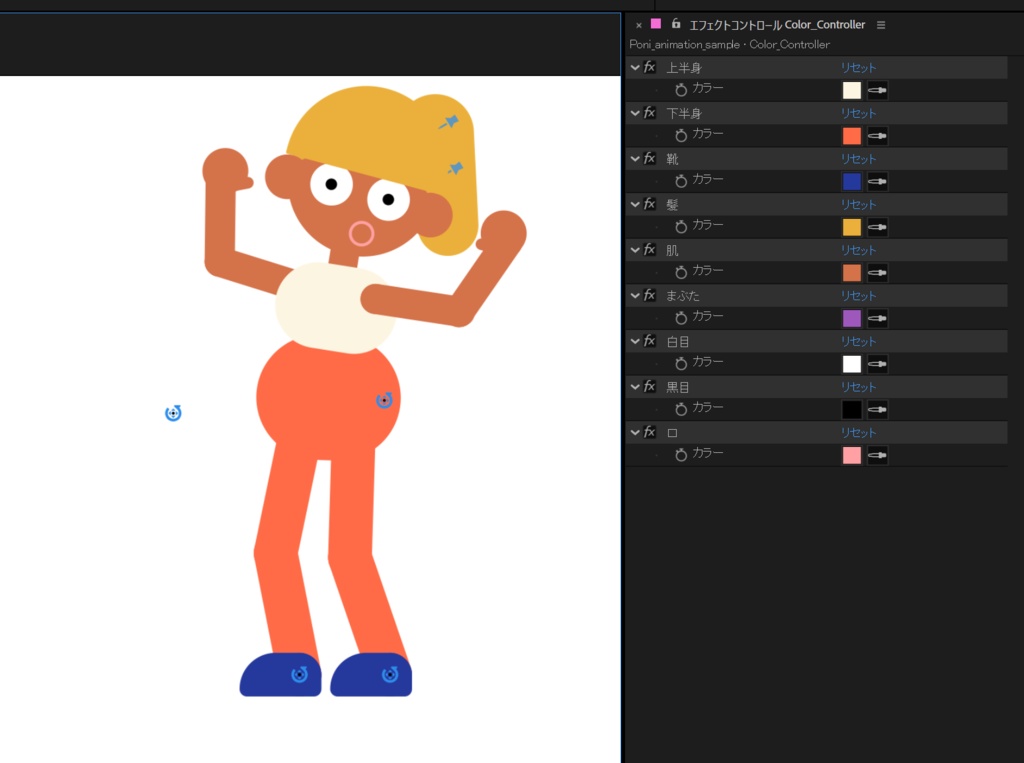This screenshot has height=763, width=1024.
Task: Click the lock icon in the Effect Controls header
Action: tap(673, 24)
